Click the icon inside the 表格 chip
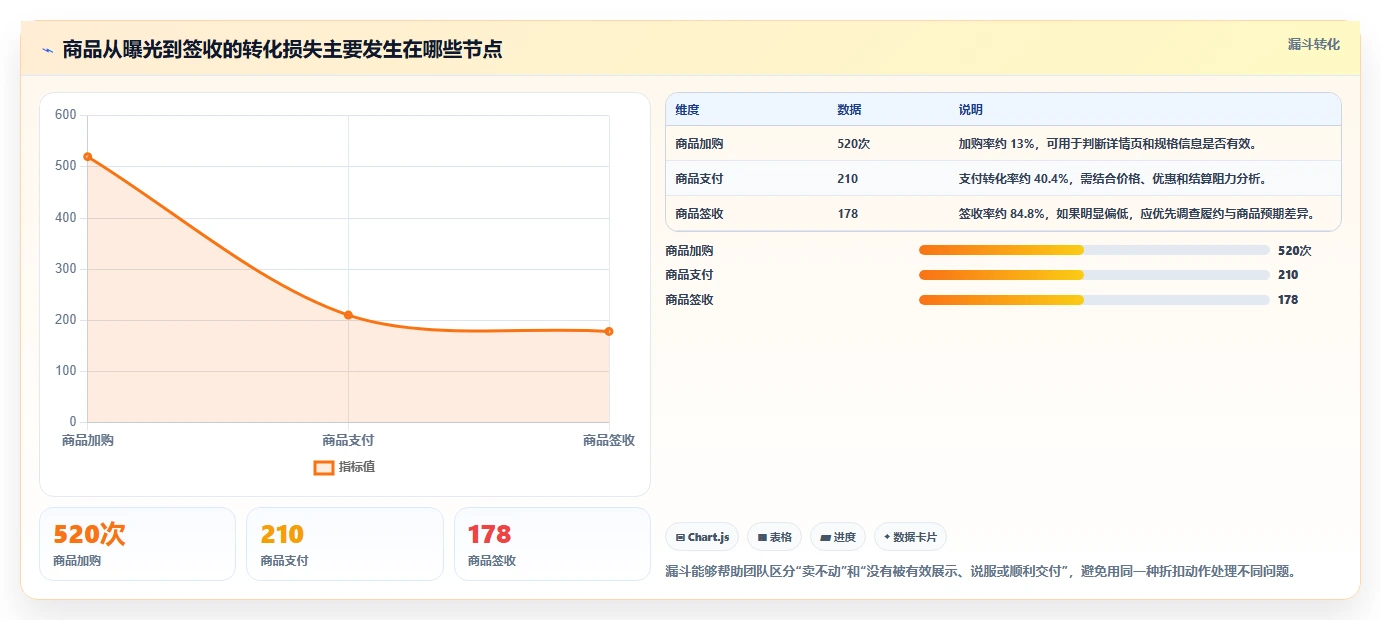The image size is (1381, 620). click(762, 538)
